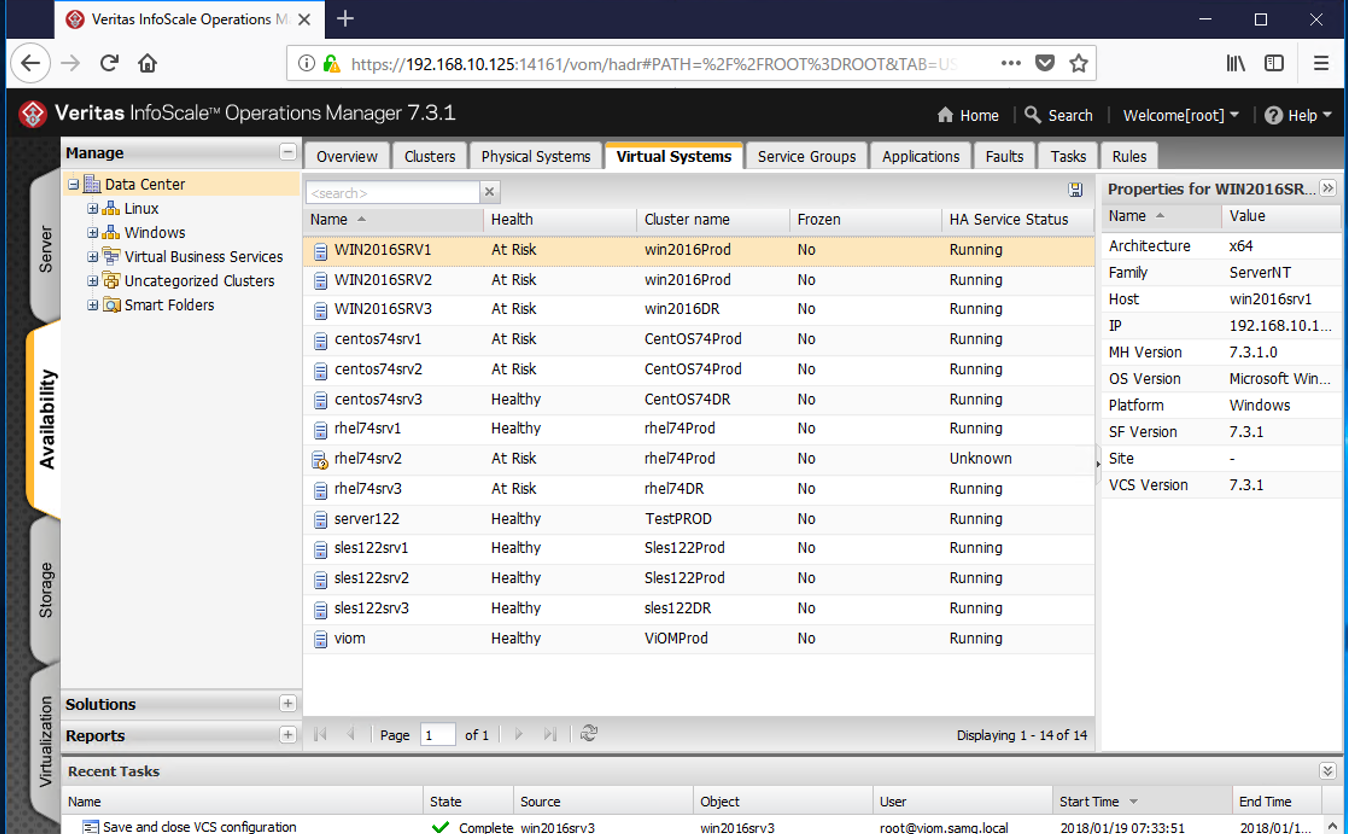Click the WIN2016SRV1 system icon

[320, 251]
